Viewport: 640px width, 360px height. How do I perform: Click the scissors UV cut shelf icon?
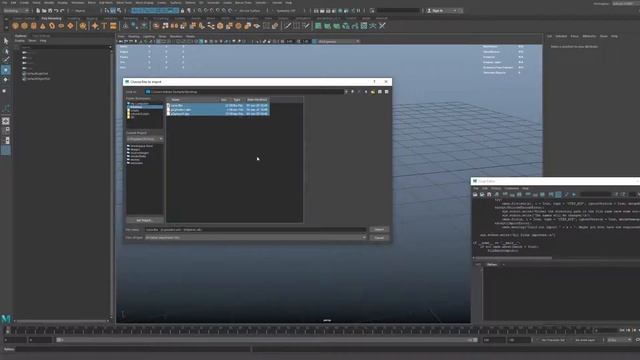382,26
